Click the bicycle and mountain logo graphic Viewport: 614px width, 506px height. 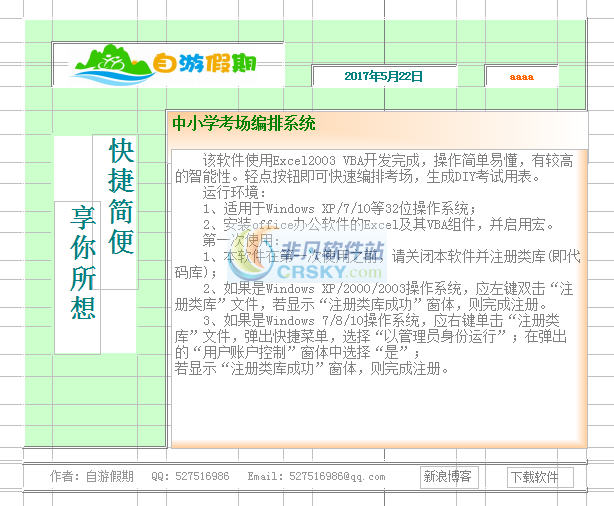(x=111, y=63)
